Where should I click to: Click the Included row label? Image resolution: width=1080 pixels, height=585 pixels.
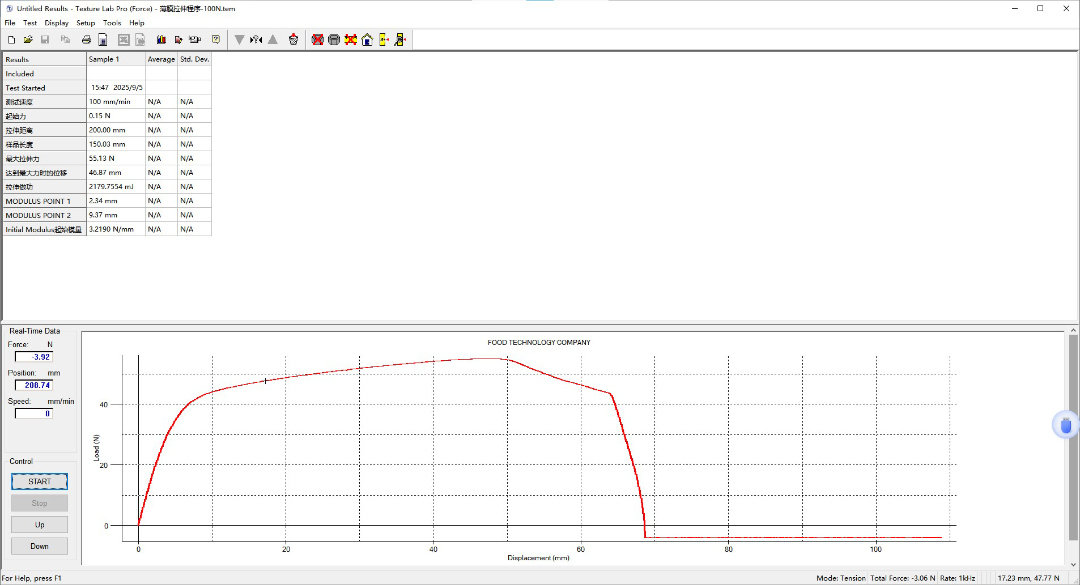(45, 74)
